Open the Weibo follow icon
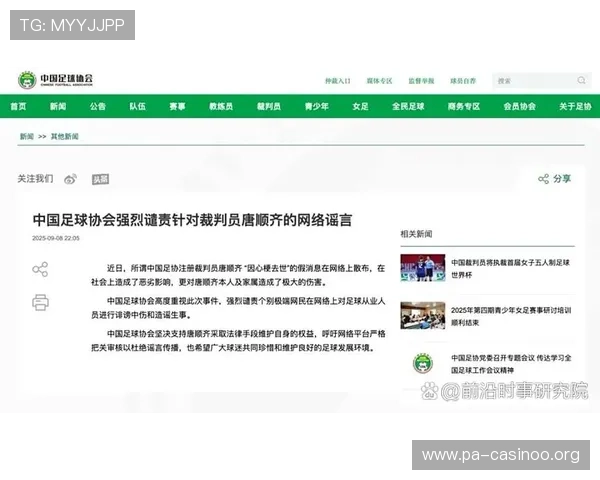Image resolution: width=600 pixels, height=480 pixels. pyautogui.click(x=70, y=179)
